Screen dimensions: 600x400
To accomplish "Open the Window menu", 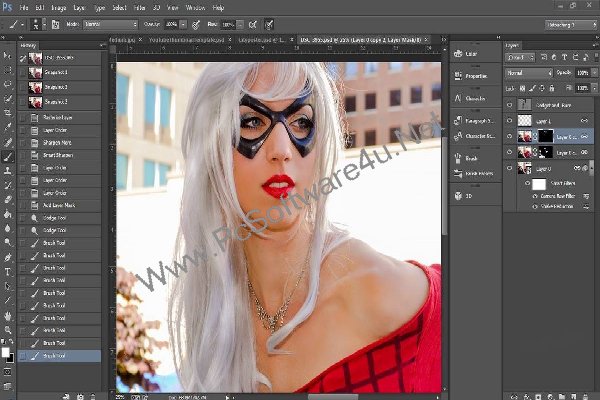I will click(195, 8).
